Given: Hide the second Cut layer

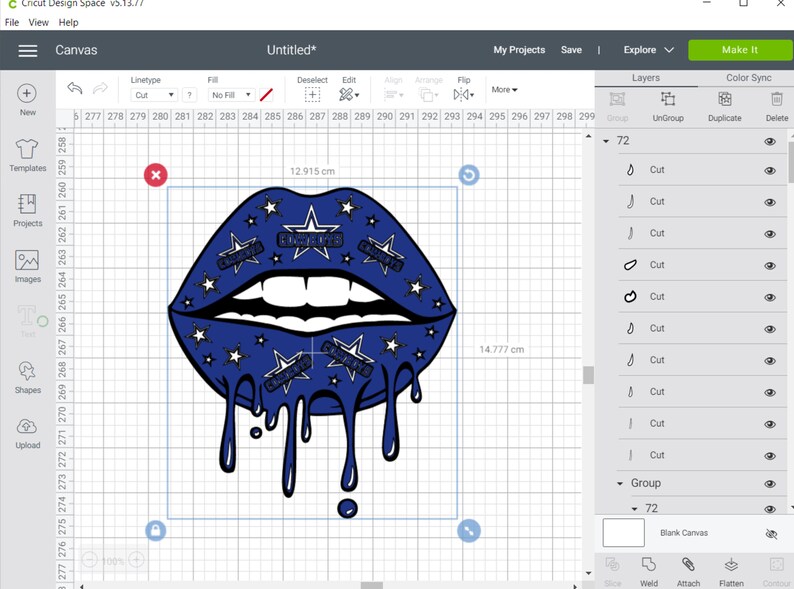Looking at the screenshot, I should [770, 203].
